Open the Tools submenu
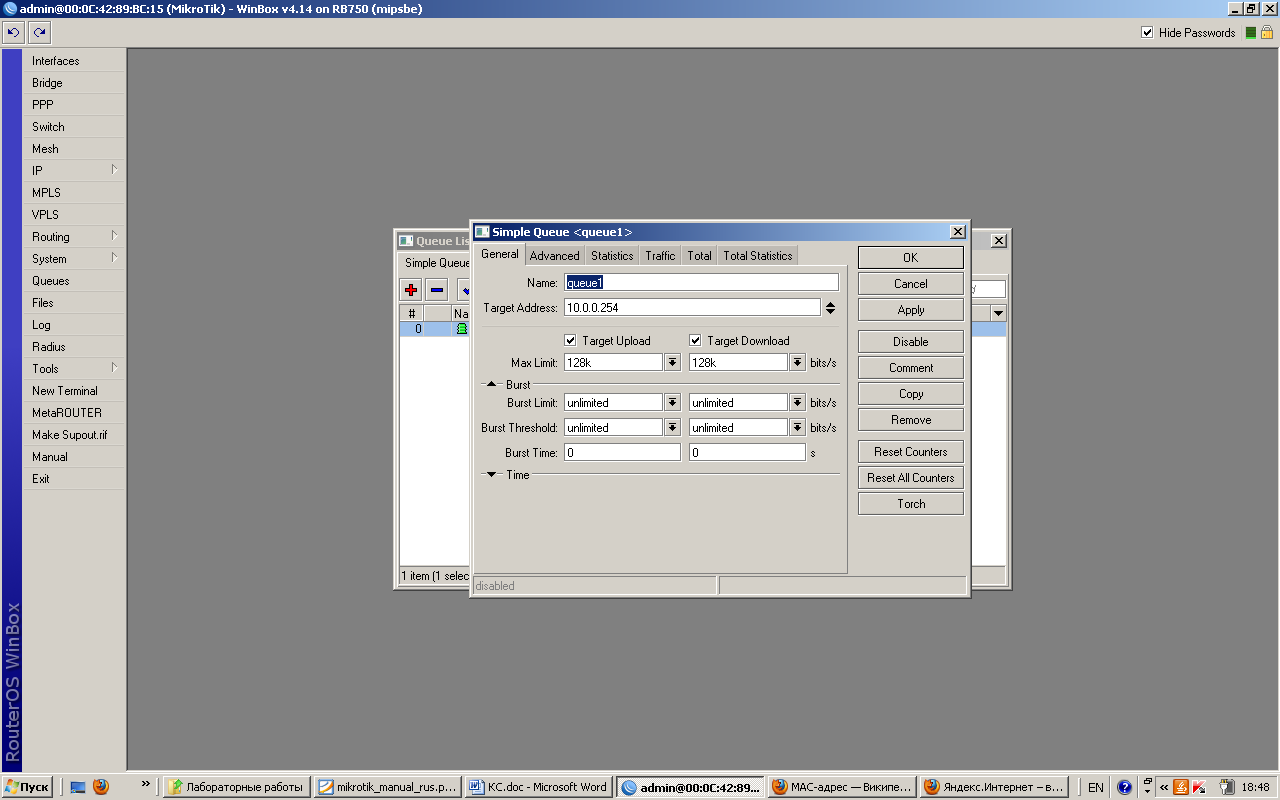Image resolution: width=1280 pixels, height=800 pixels. click(74, 369)
